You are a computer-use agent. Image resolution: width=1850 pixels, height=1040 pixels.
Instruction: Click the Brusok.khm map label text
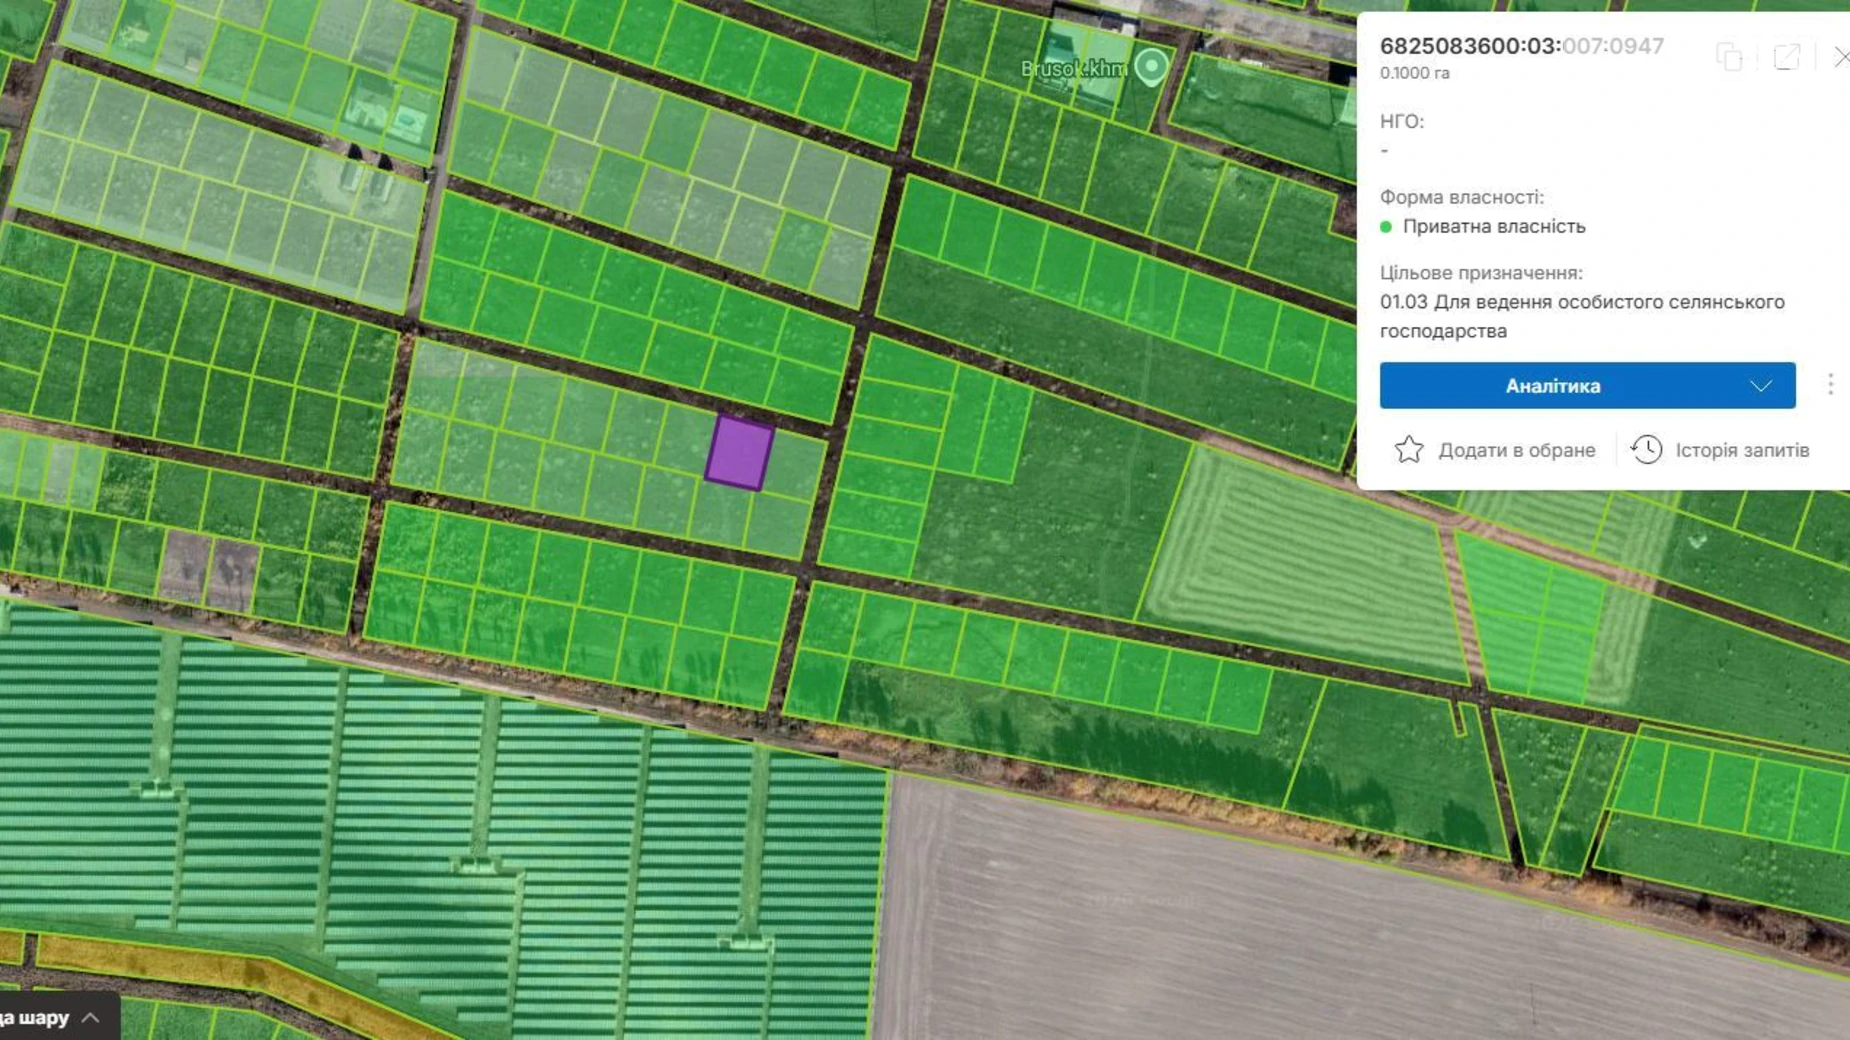click(x=1074, y=69)
